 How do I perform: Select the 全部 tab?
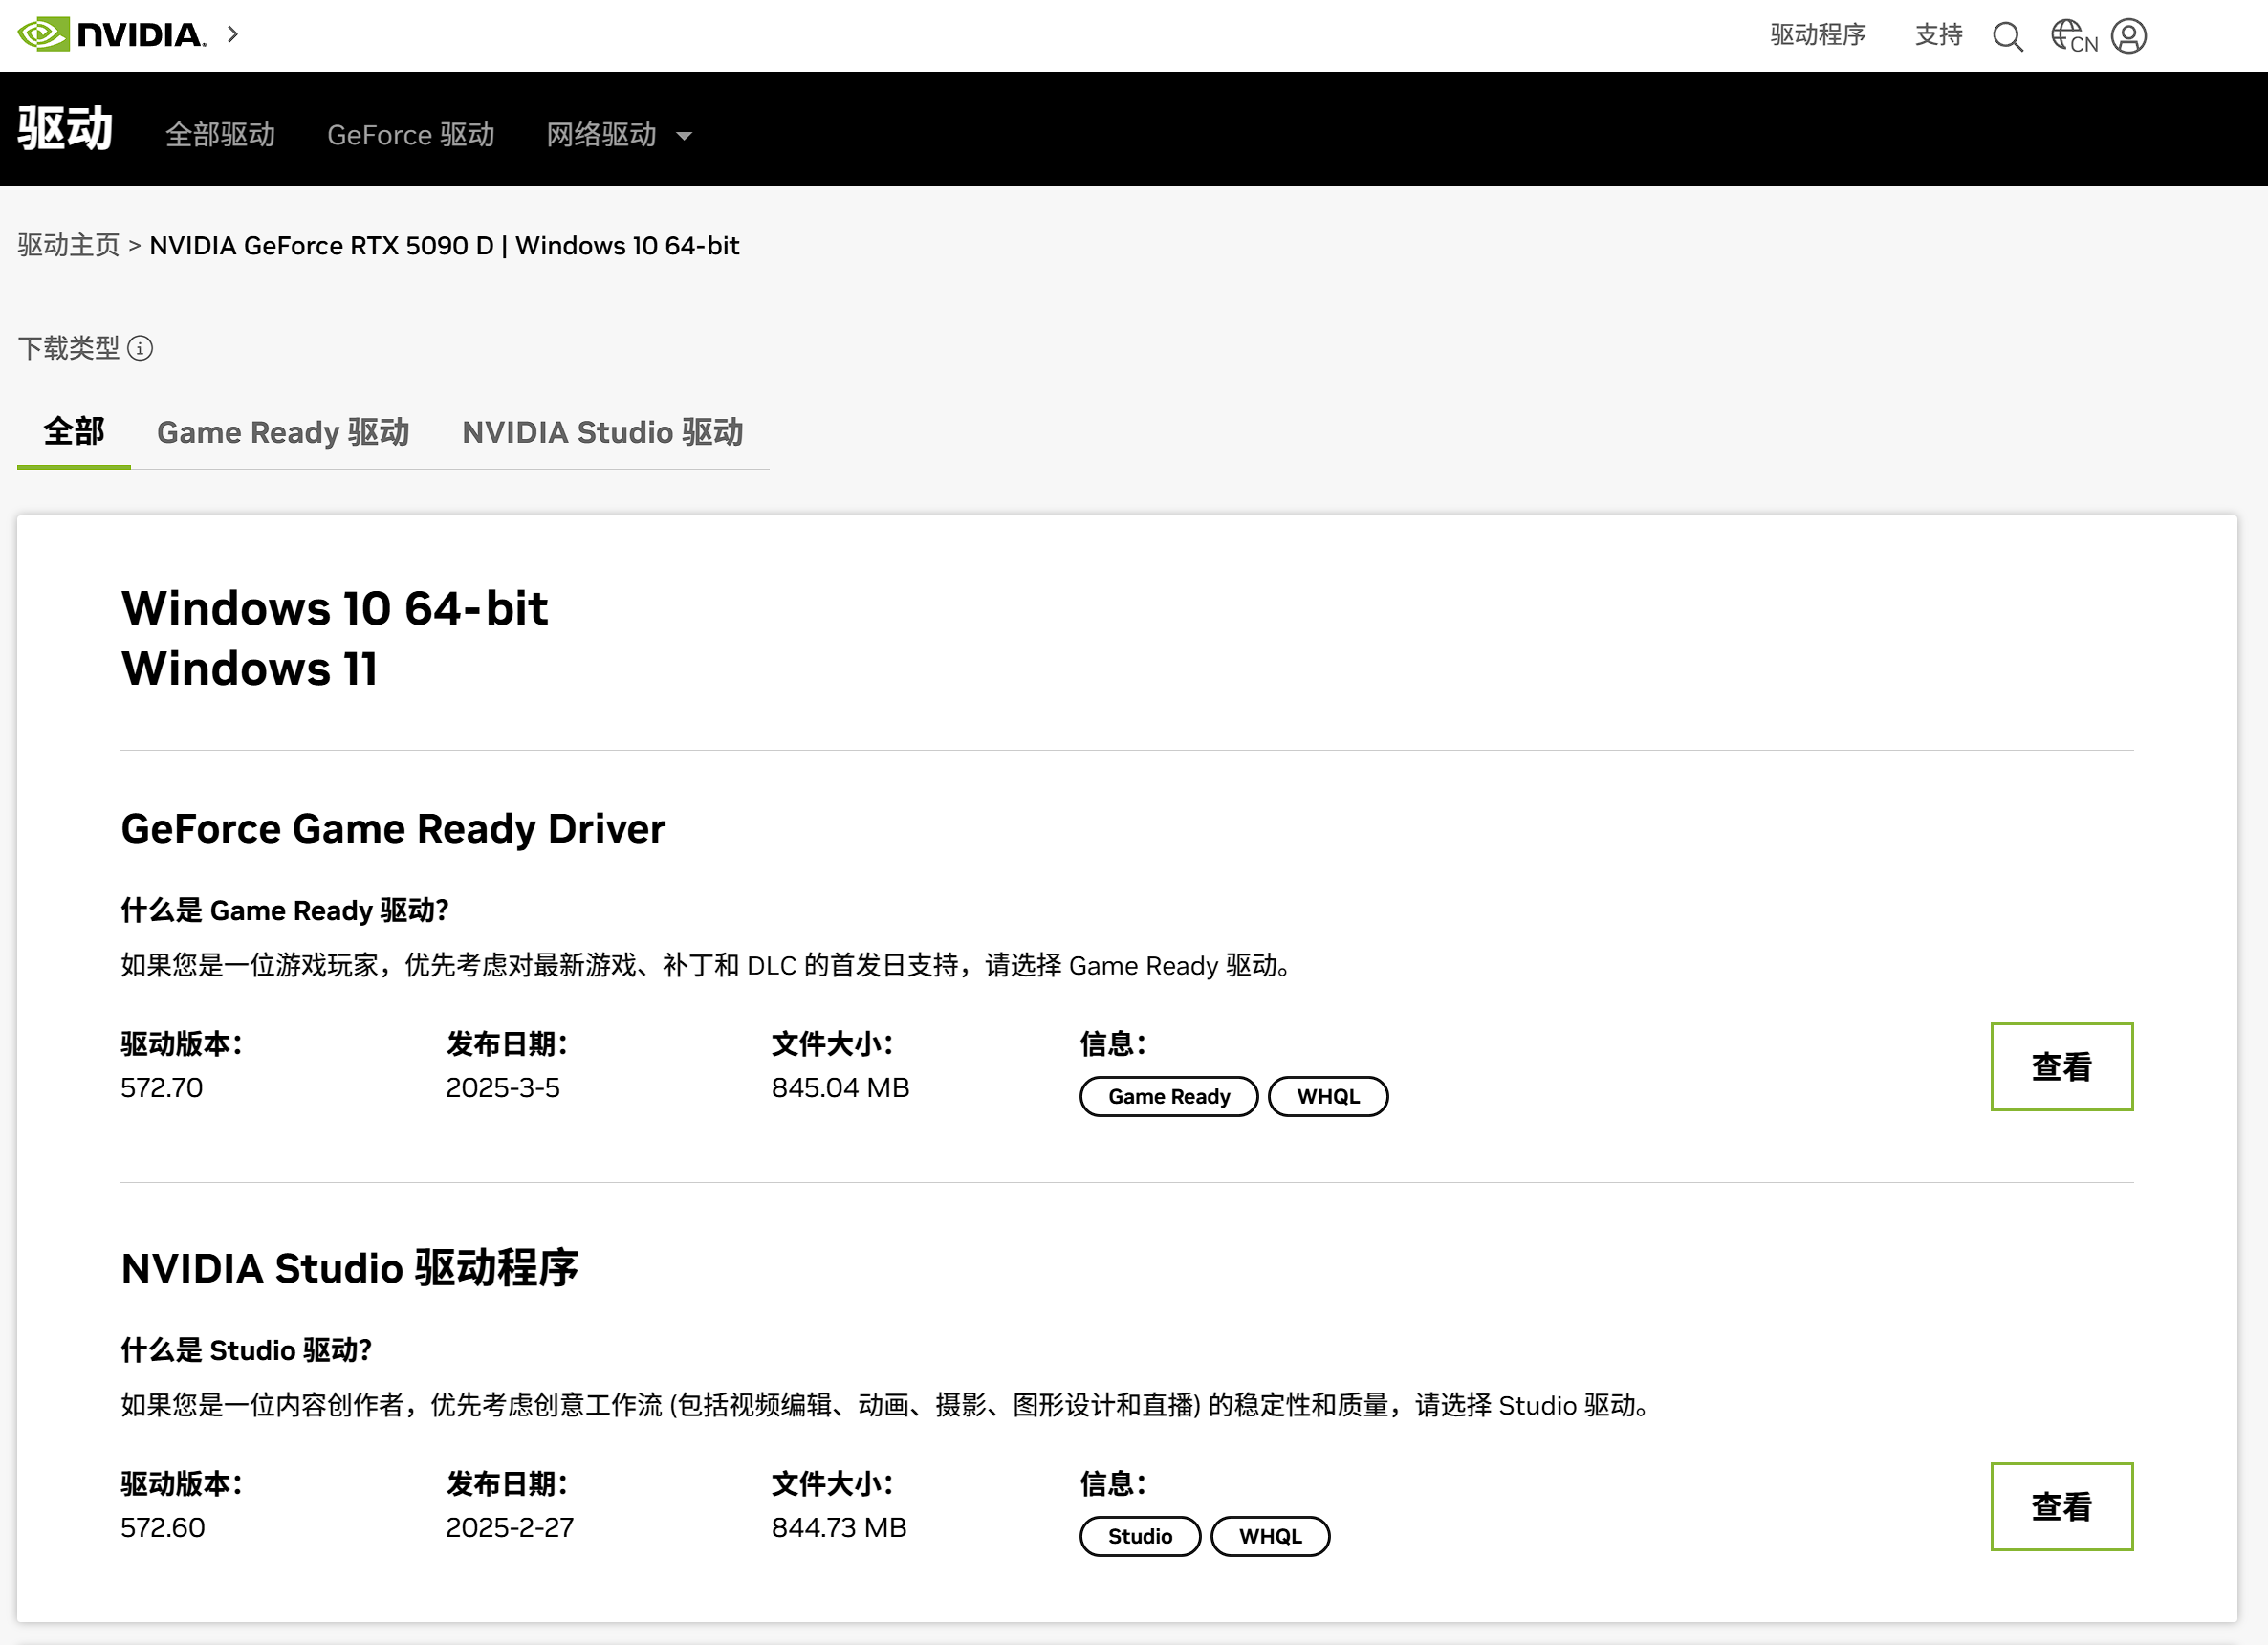pyautogui.click(x=74, y=432)
